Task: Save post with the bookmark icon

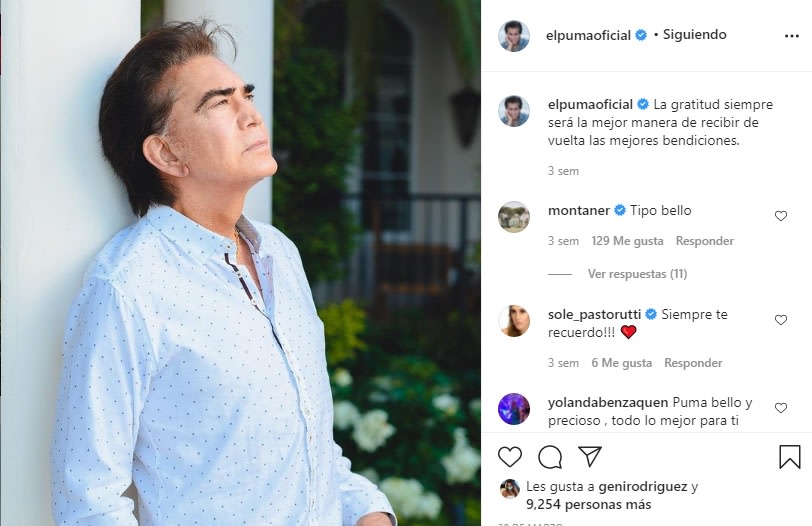Action: (790, 457)
